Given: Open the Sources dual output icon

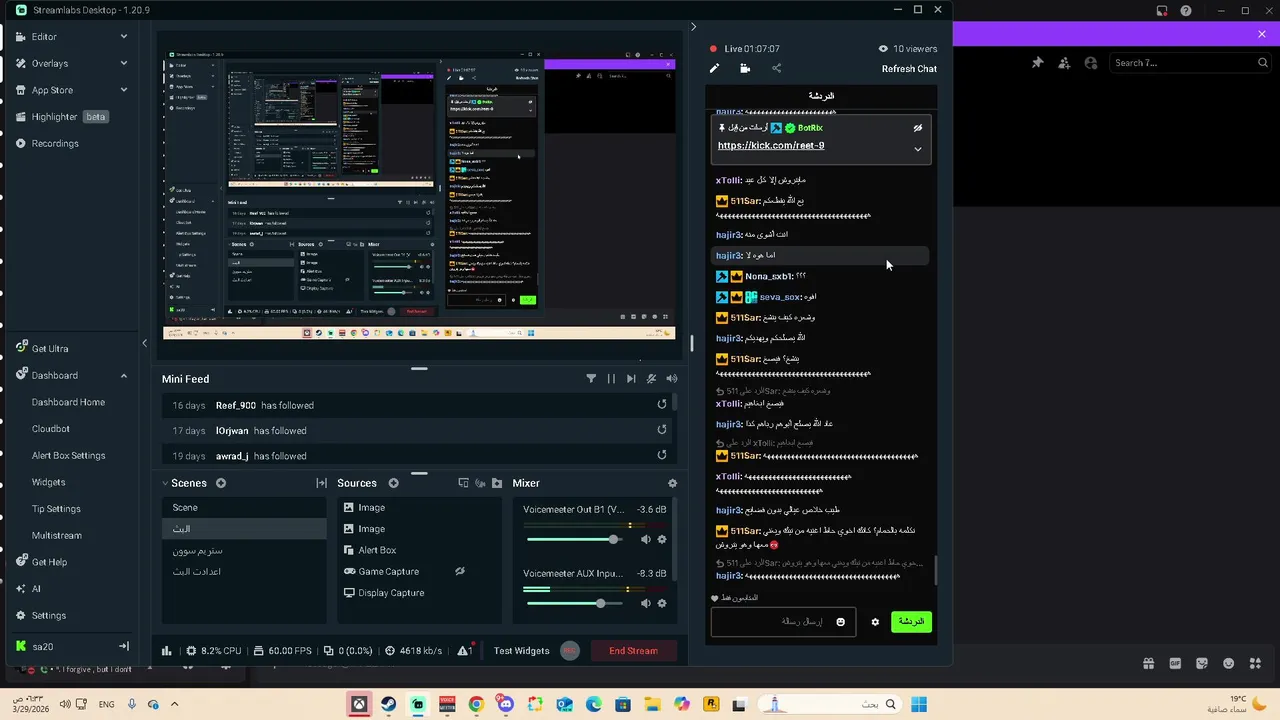Looking at the screenshot, I should pyautogui.click(x=463, y=483).
